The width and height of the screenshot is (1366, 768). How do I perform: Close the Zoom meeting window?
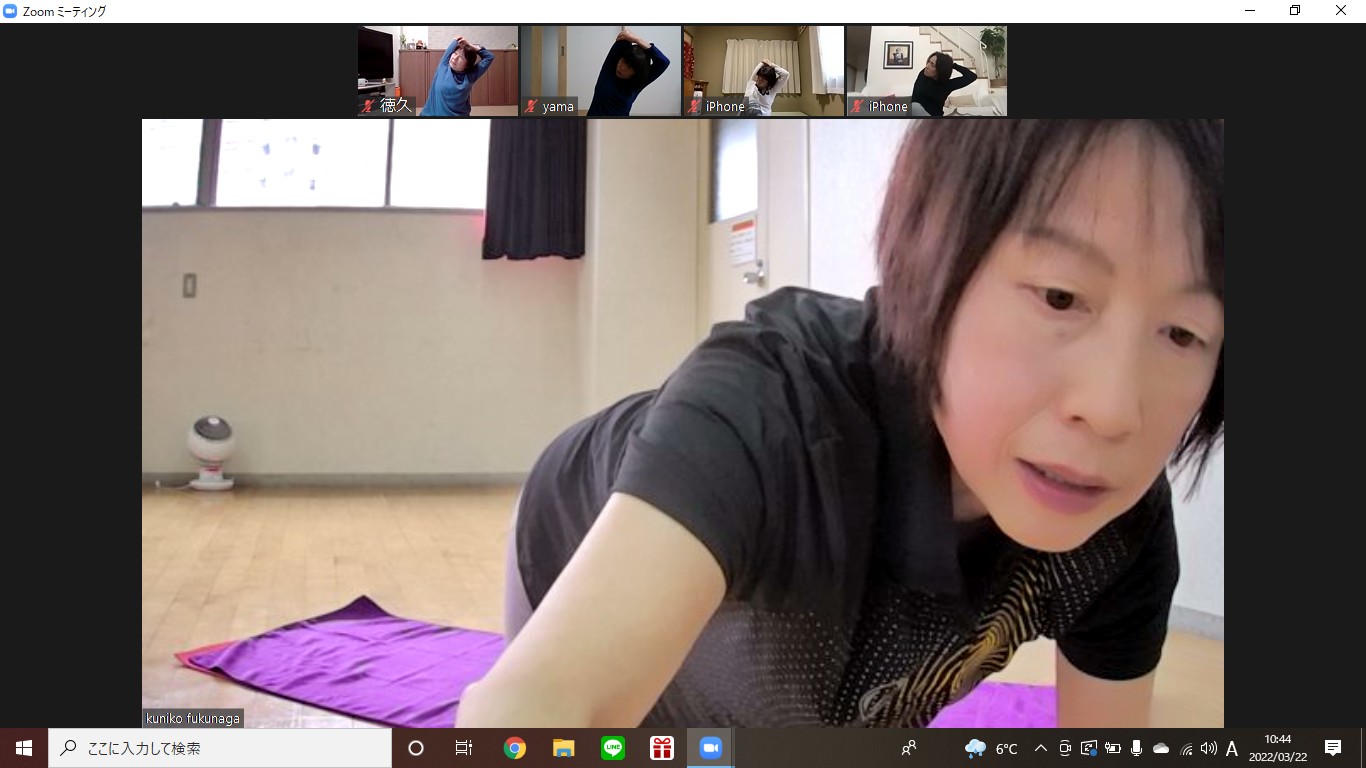(x=1341, y=11)
